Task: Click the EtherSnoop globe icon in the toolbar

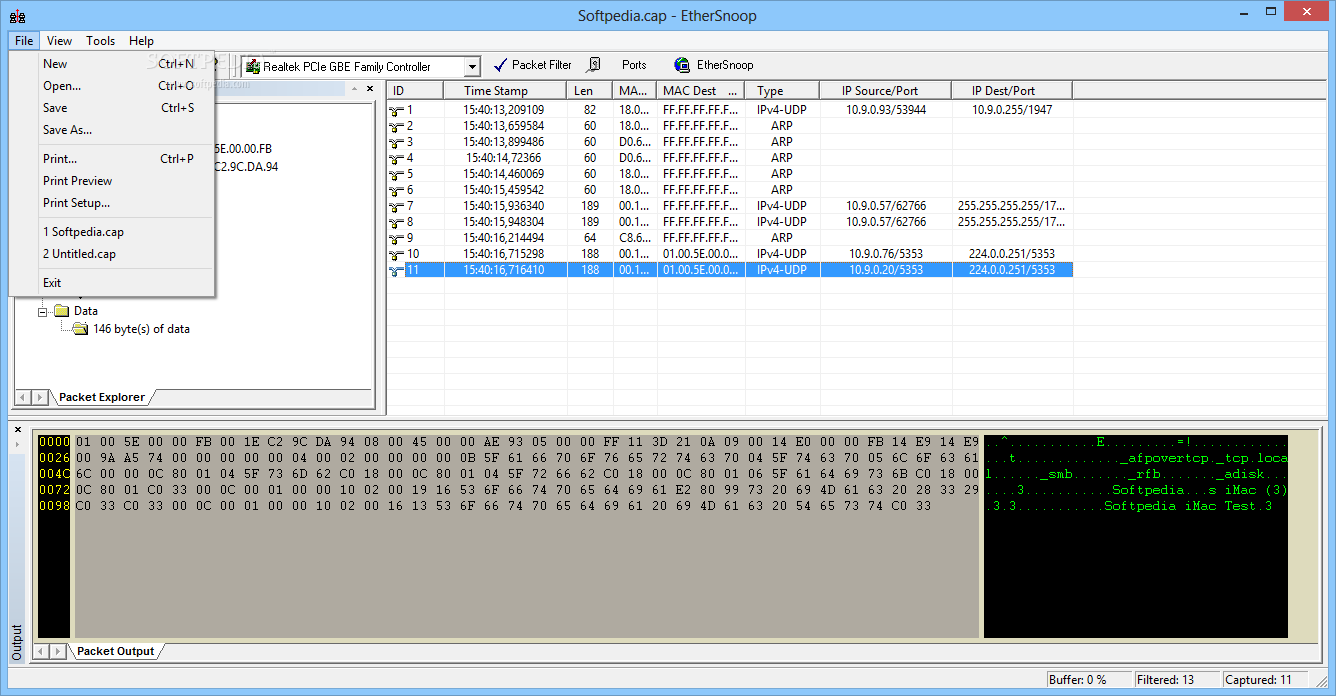Action: 682,65
